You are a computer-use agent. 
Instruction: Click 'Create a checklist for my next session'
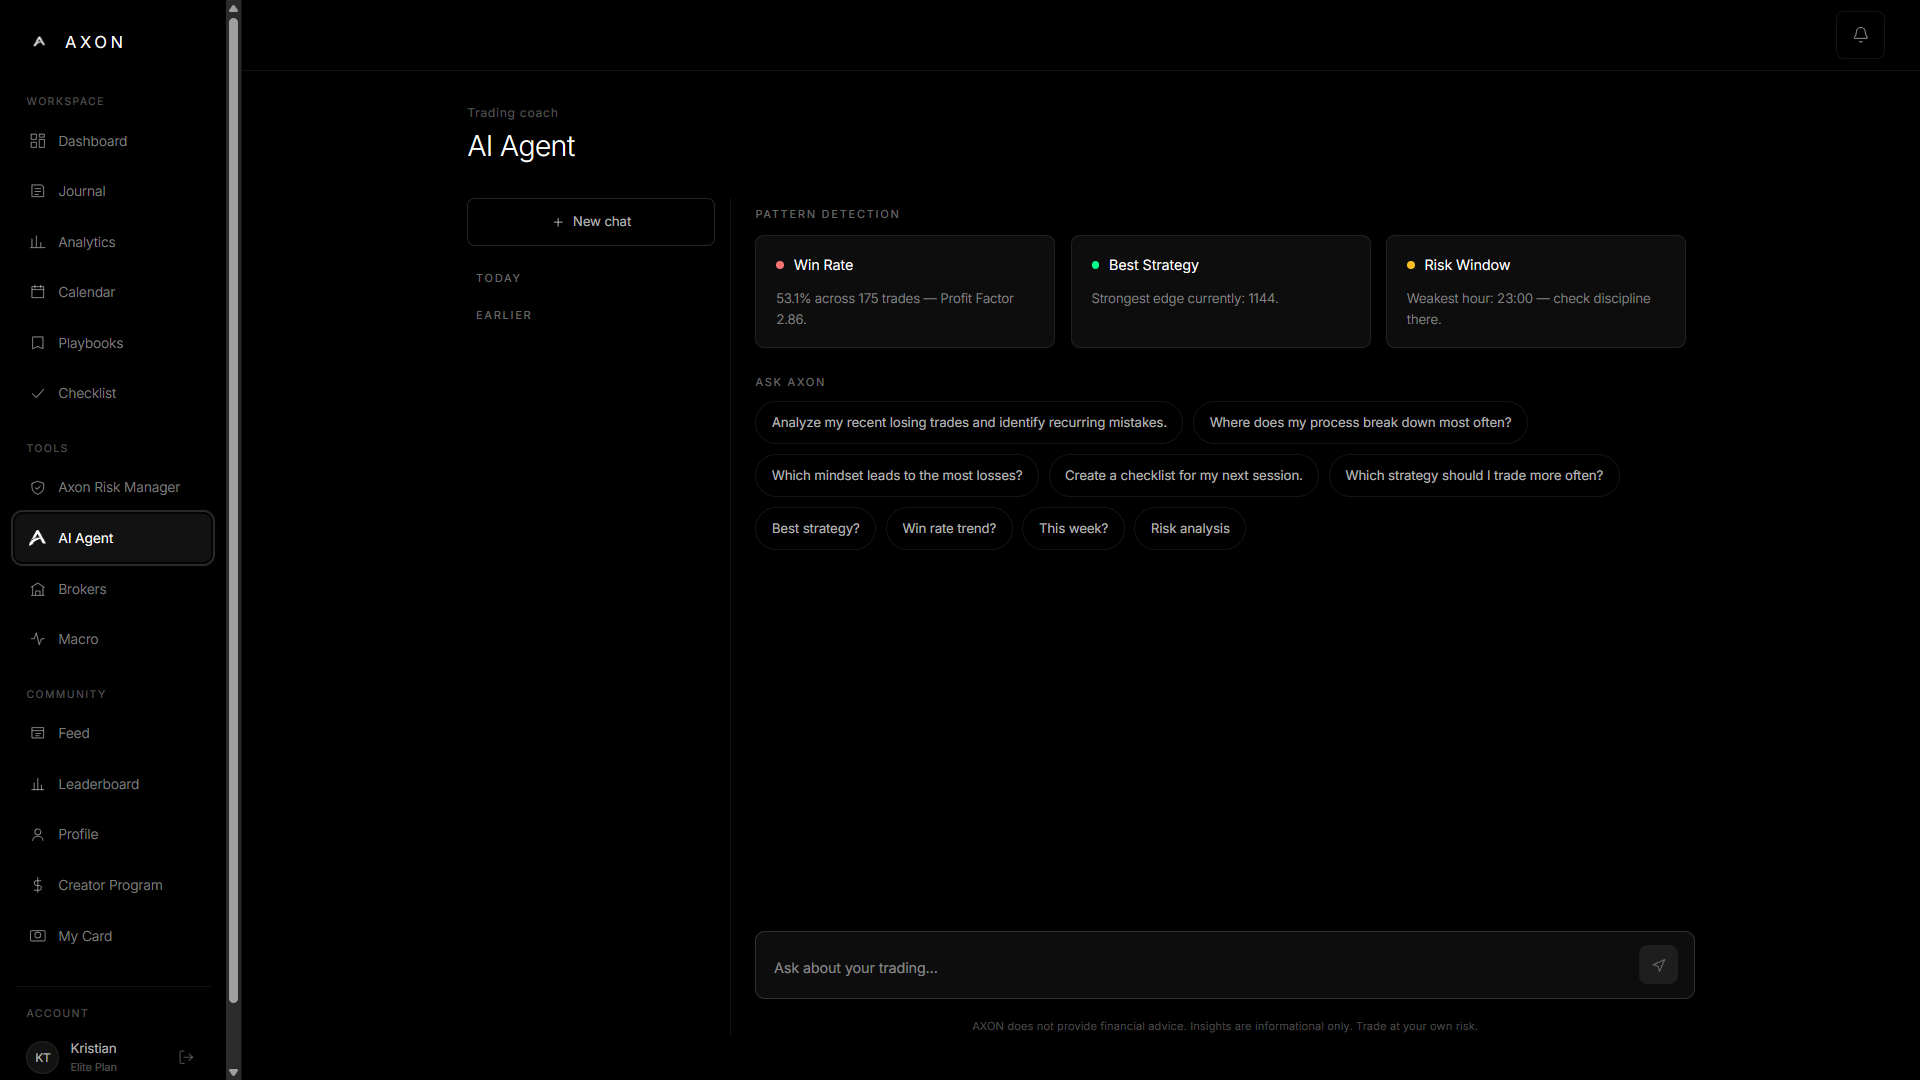point(1183,475)
